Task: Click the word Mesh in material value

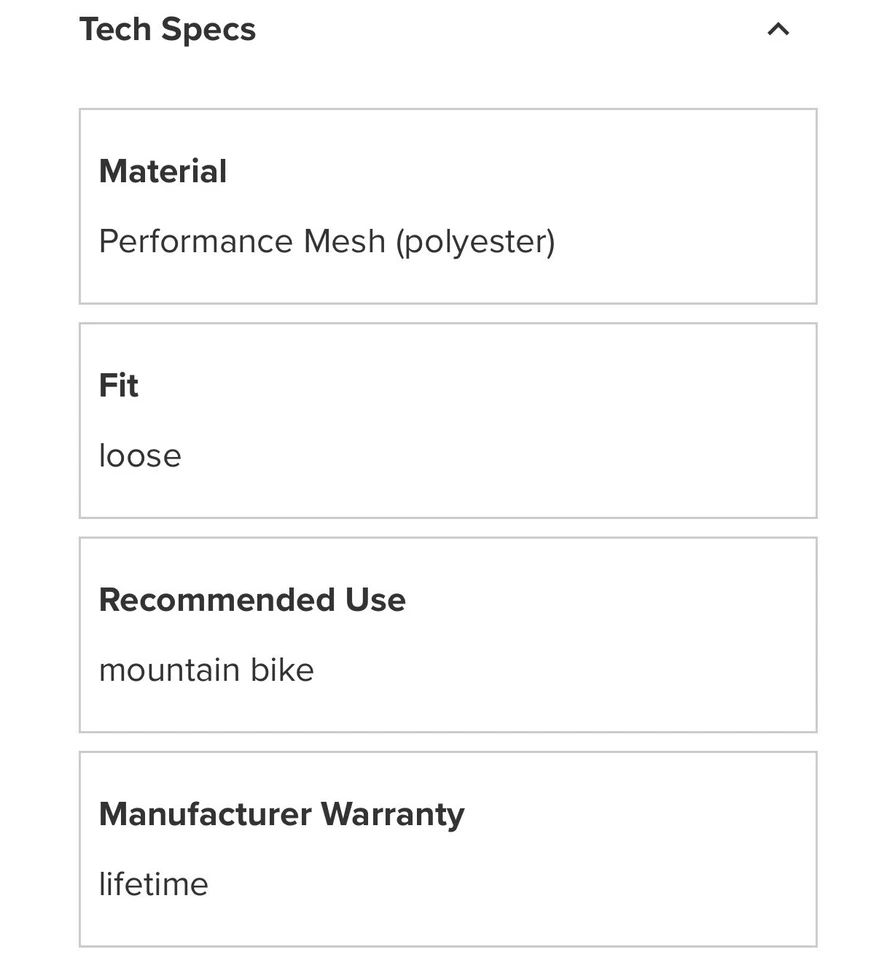Action: (x=344, y=242)
